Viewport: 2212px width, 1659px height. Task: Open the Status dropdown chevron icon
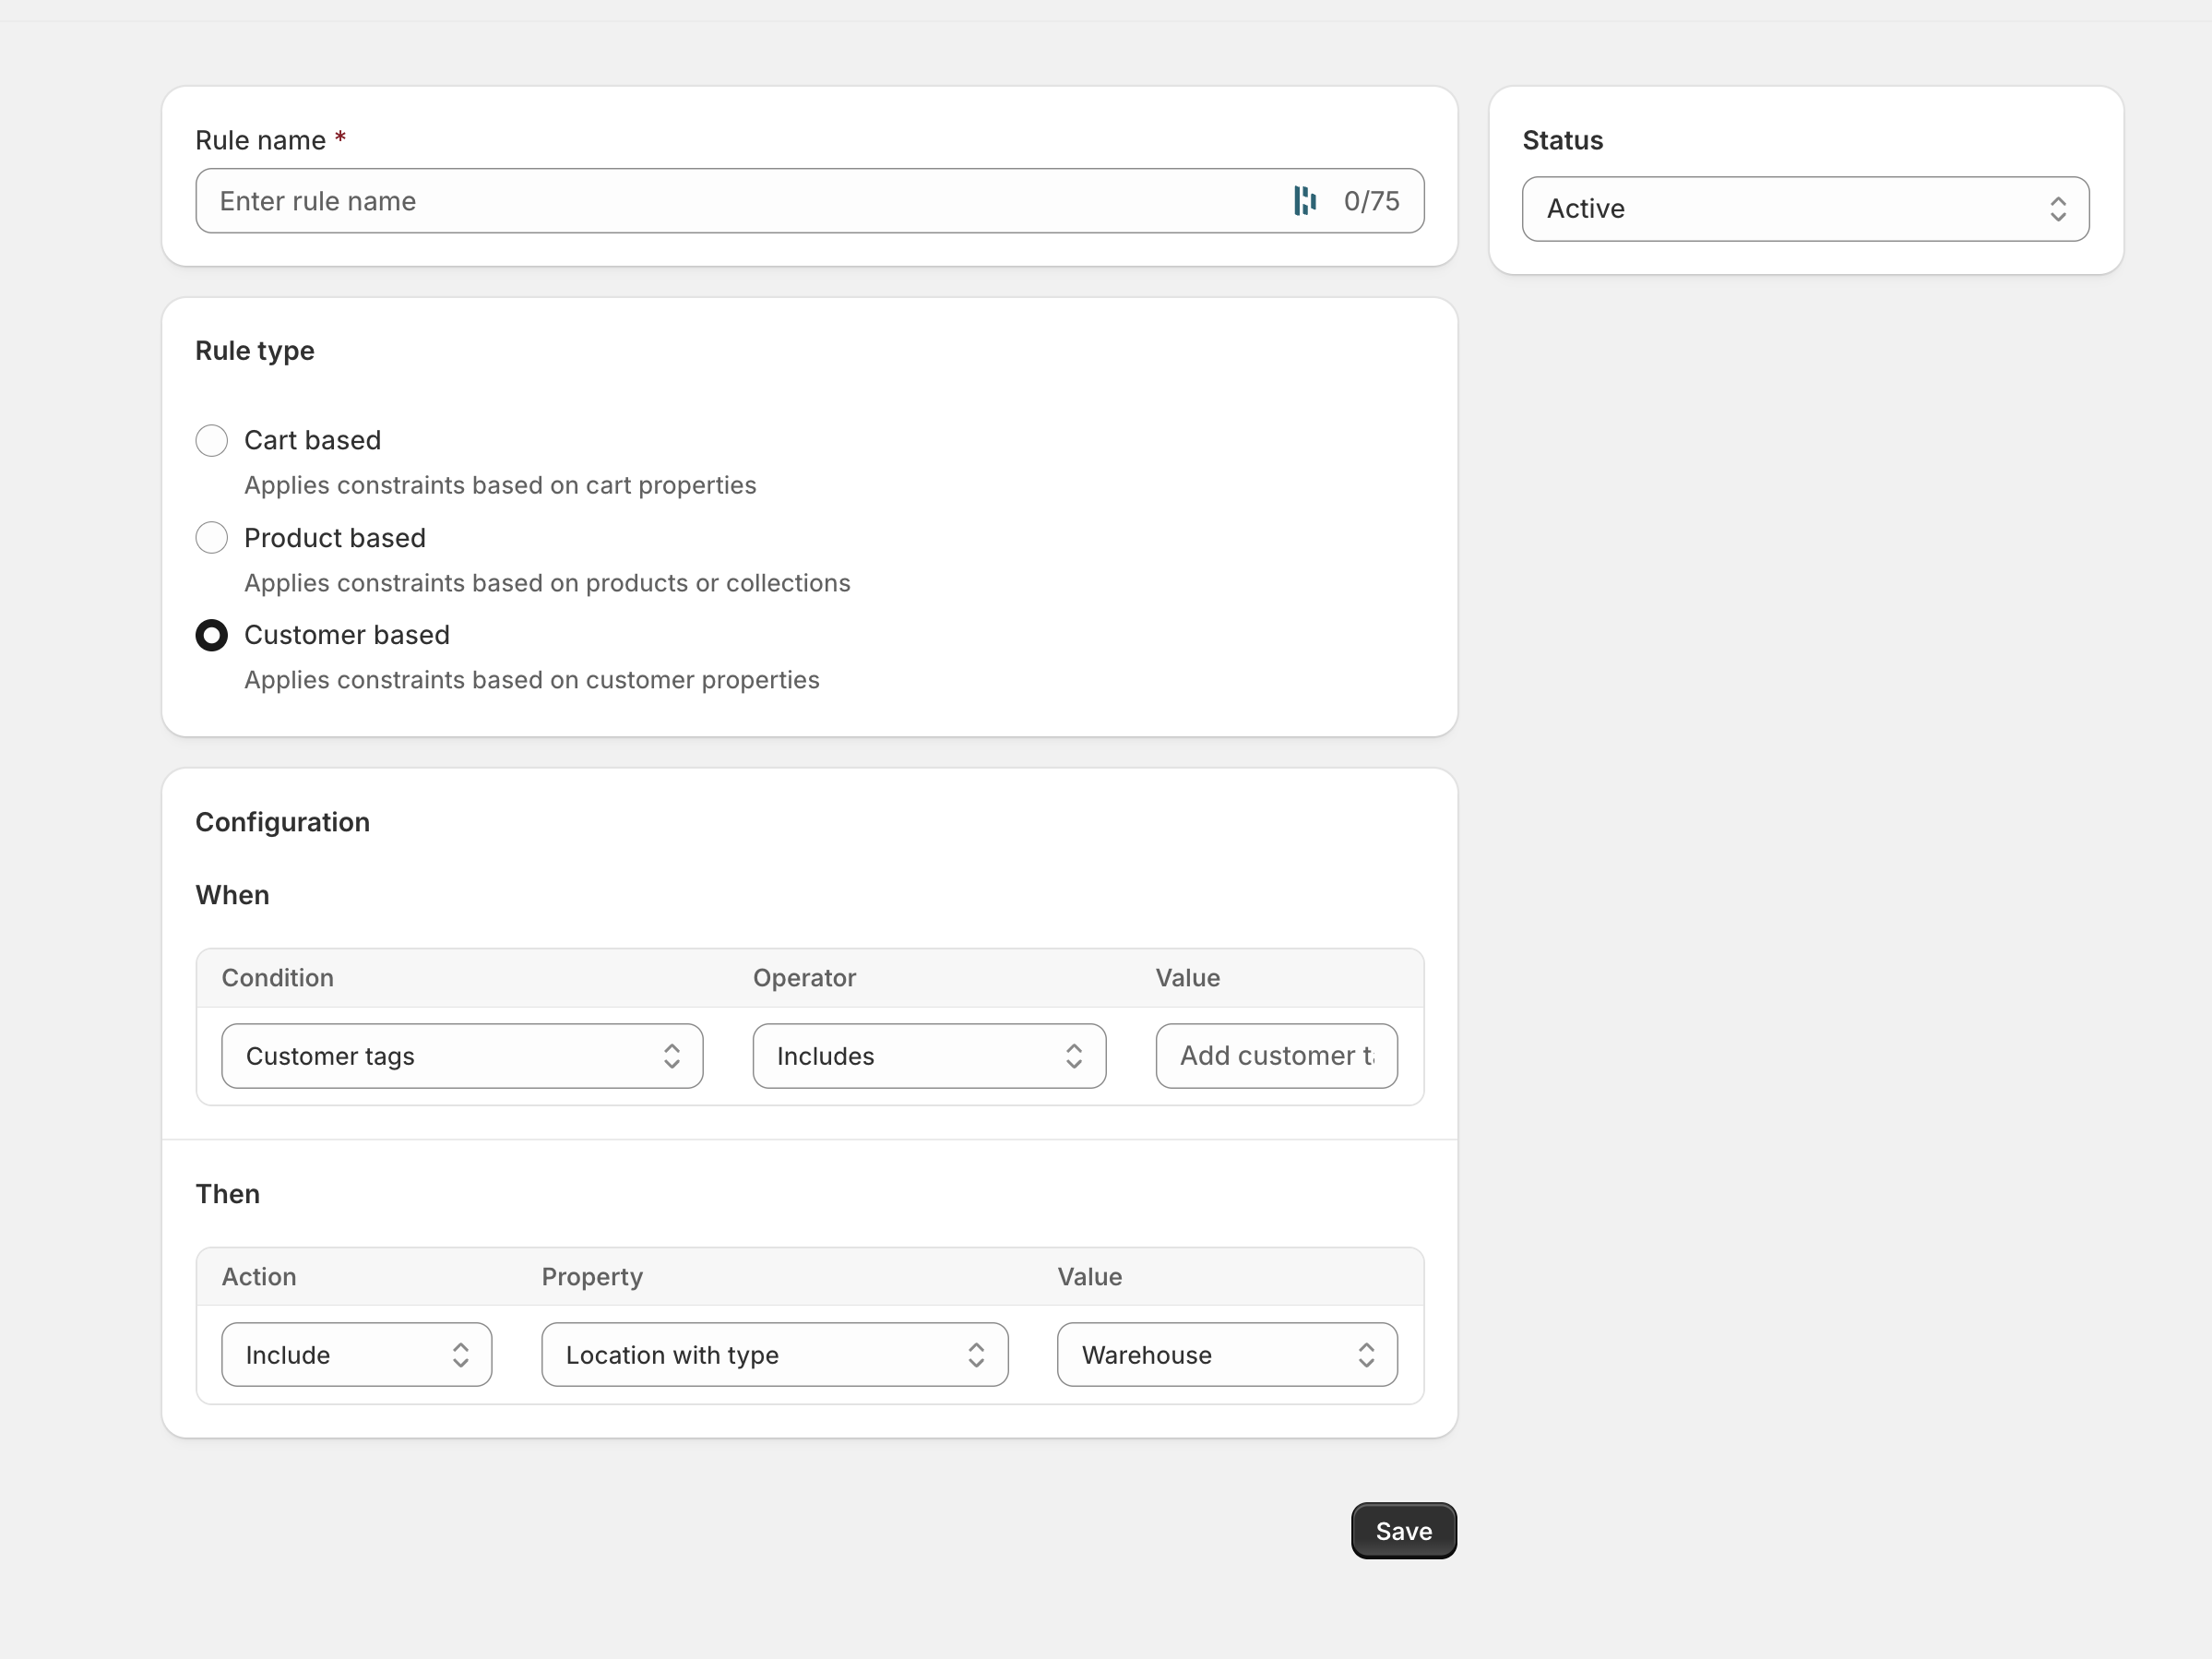[2059, 208]
